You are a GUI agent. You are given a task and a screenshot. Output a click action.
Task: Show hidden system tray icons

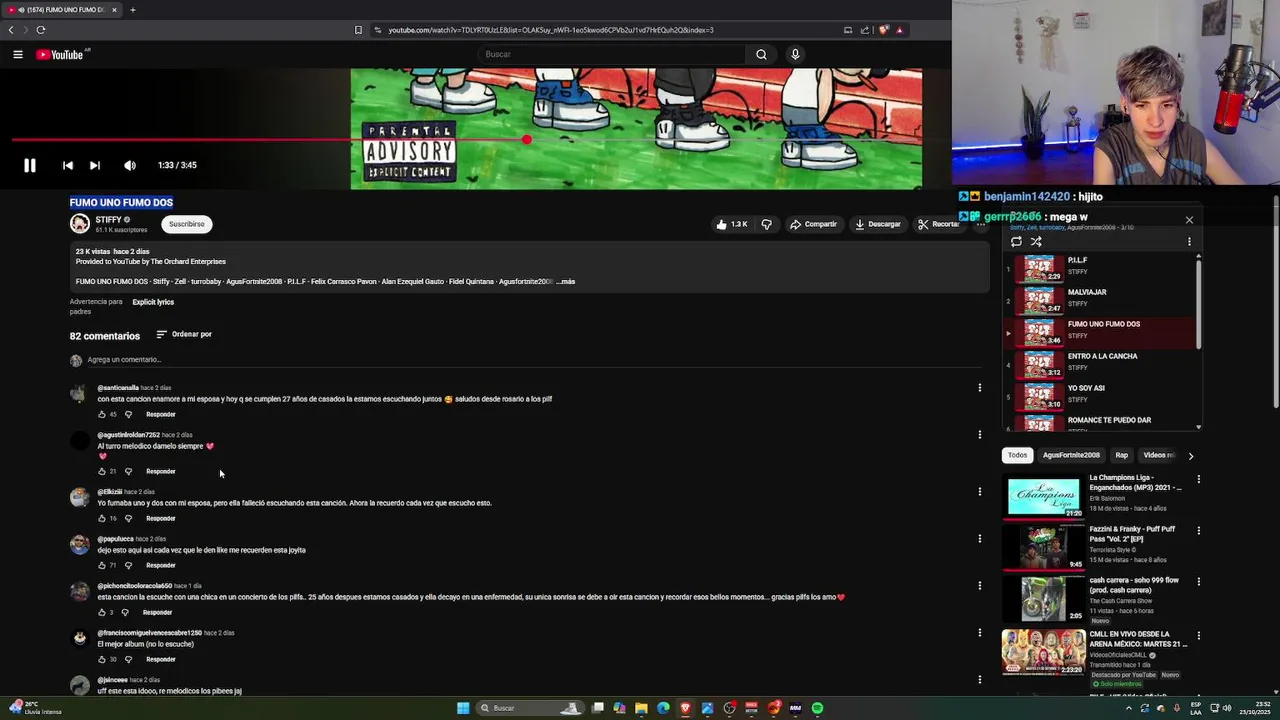pos(1129,708)
